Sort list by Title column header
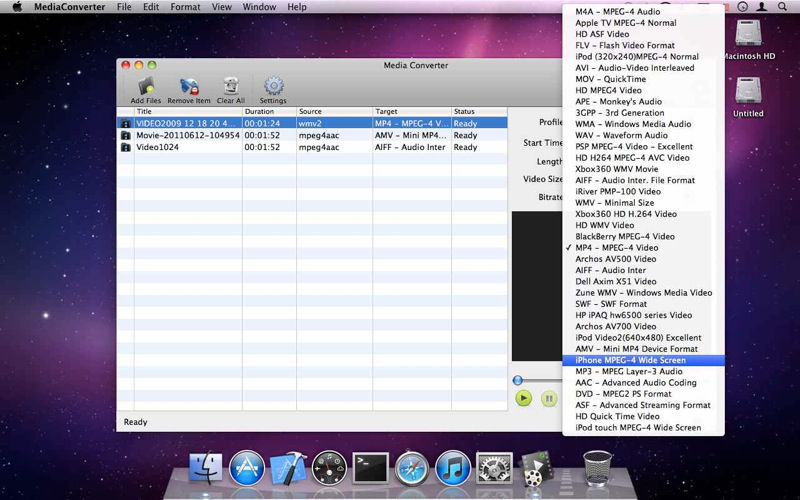 188,111
